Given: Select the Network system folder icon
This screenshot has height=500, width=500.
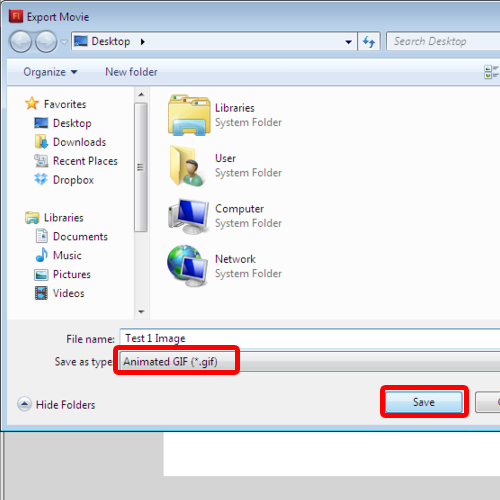Looking at the screenshot, I should tap(188, 266).
